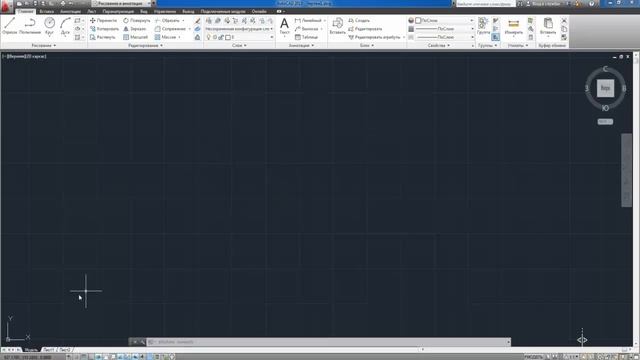Open the linetype ПоСлою dropdown

pyautogui.click(x=444, y=37)
